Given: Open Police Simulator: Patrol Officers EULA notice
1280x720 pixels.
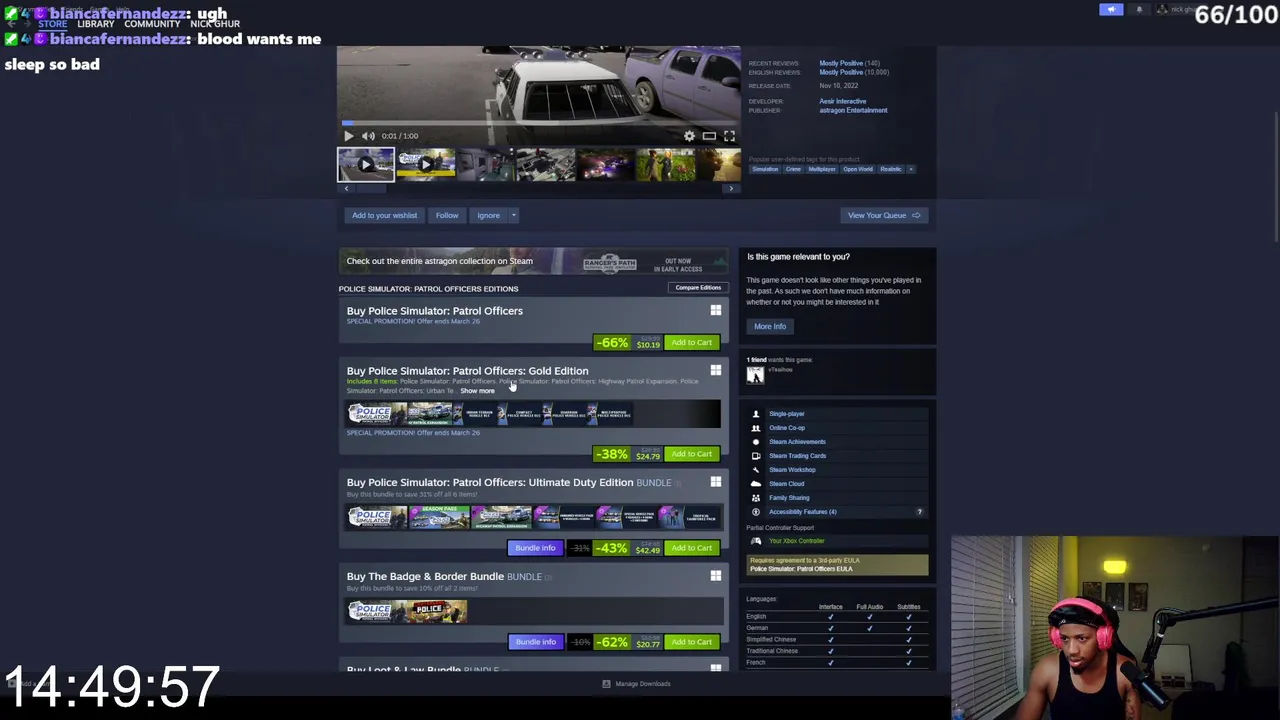Looking at the screenshot, I should [x=837, y=565].
